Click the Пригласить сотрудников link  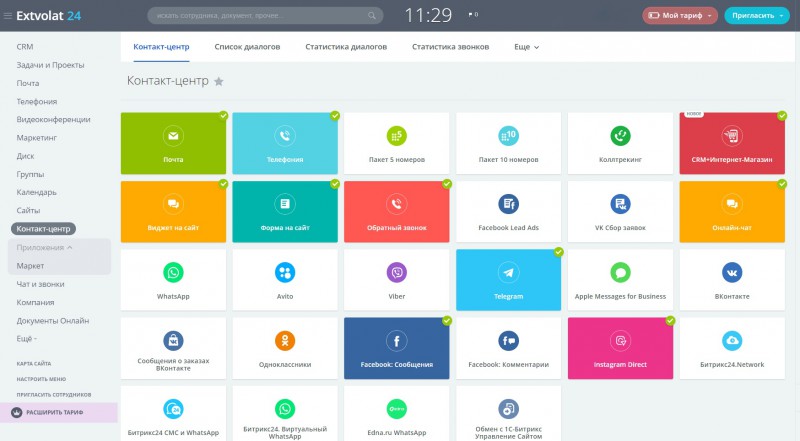pyautogui.click(x=54, y=395)
